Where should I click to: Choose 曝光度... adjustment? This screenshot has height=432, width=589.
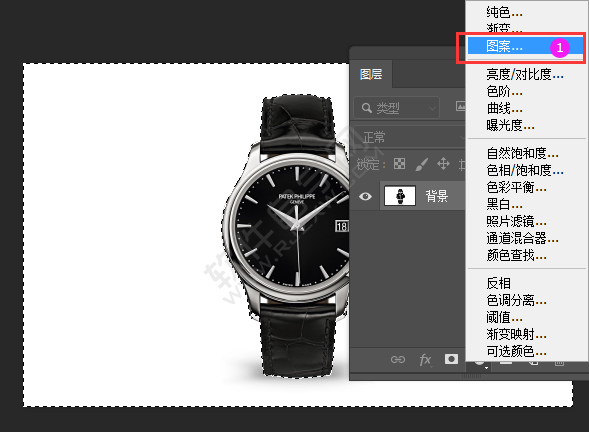pos(510,125)
